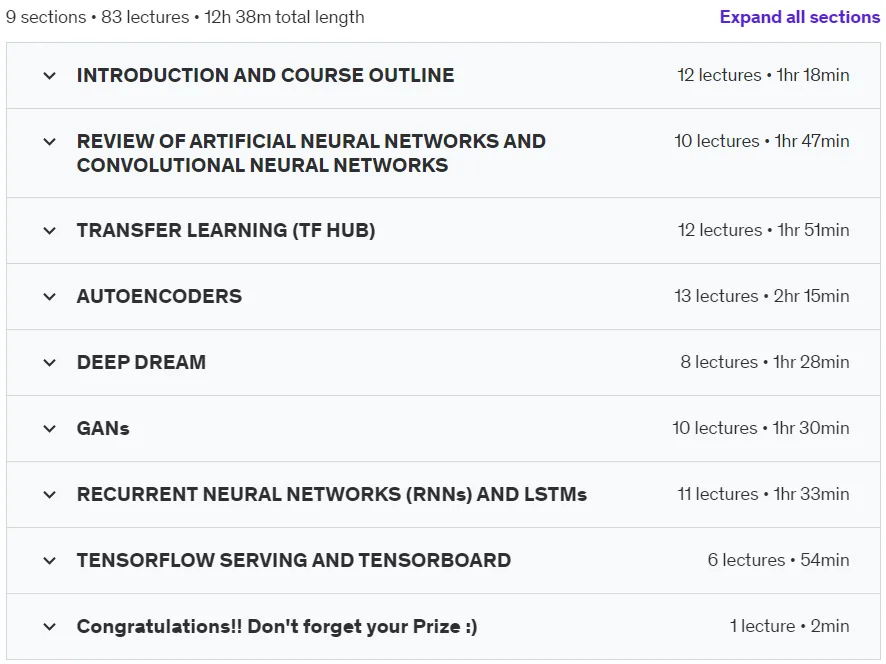Expand Transfer Learning (TF Hub) chevron
Viewport: 886px width, 664px height.
click(x=50, y=231)
